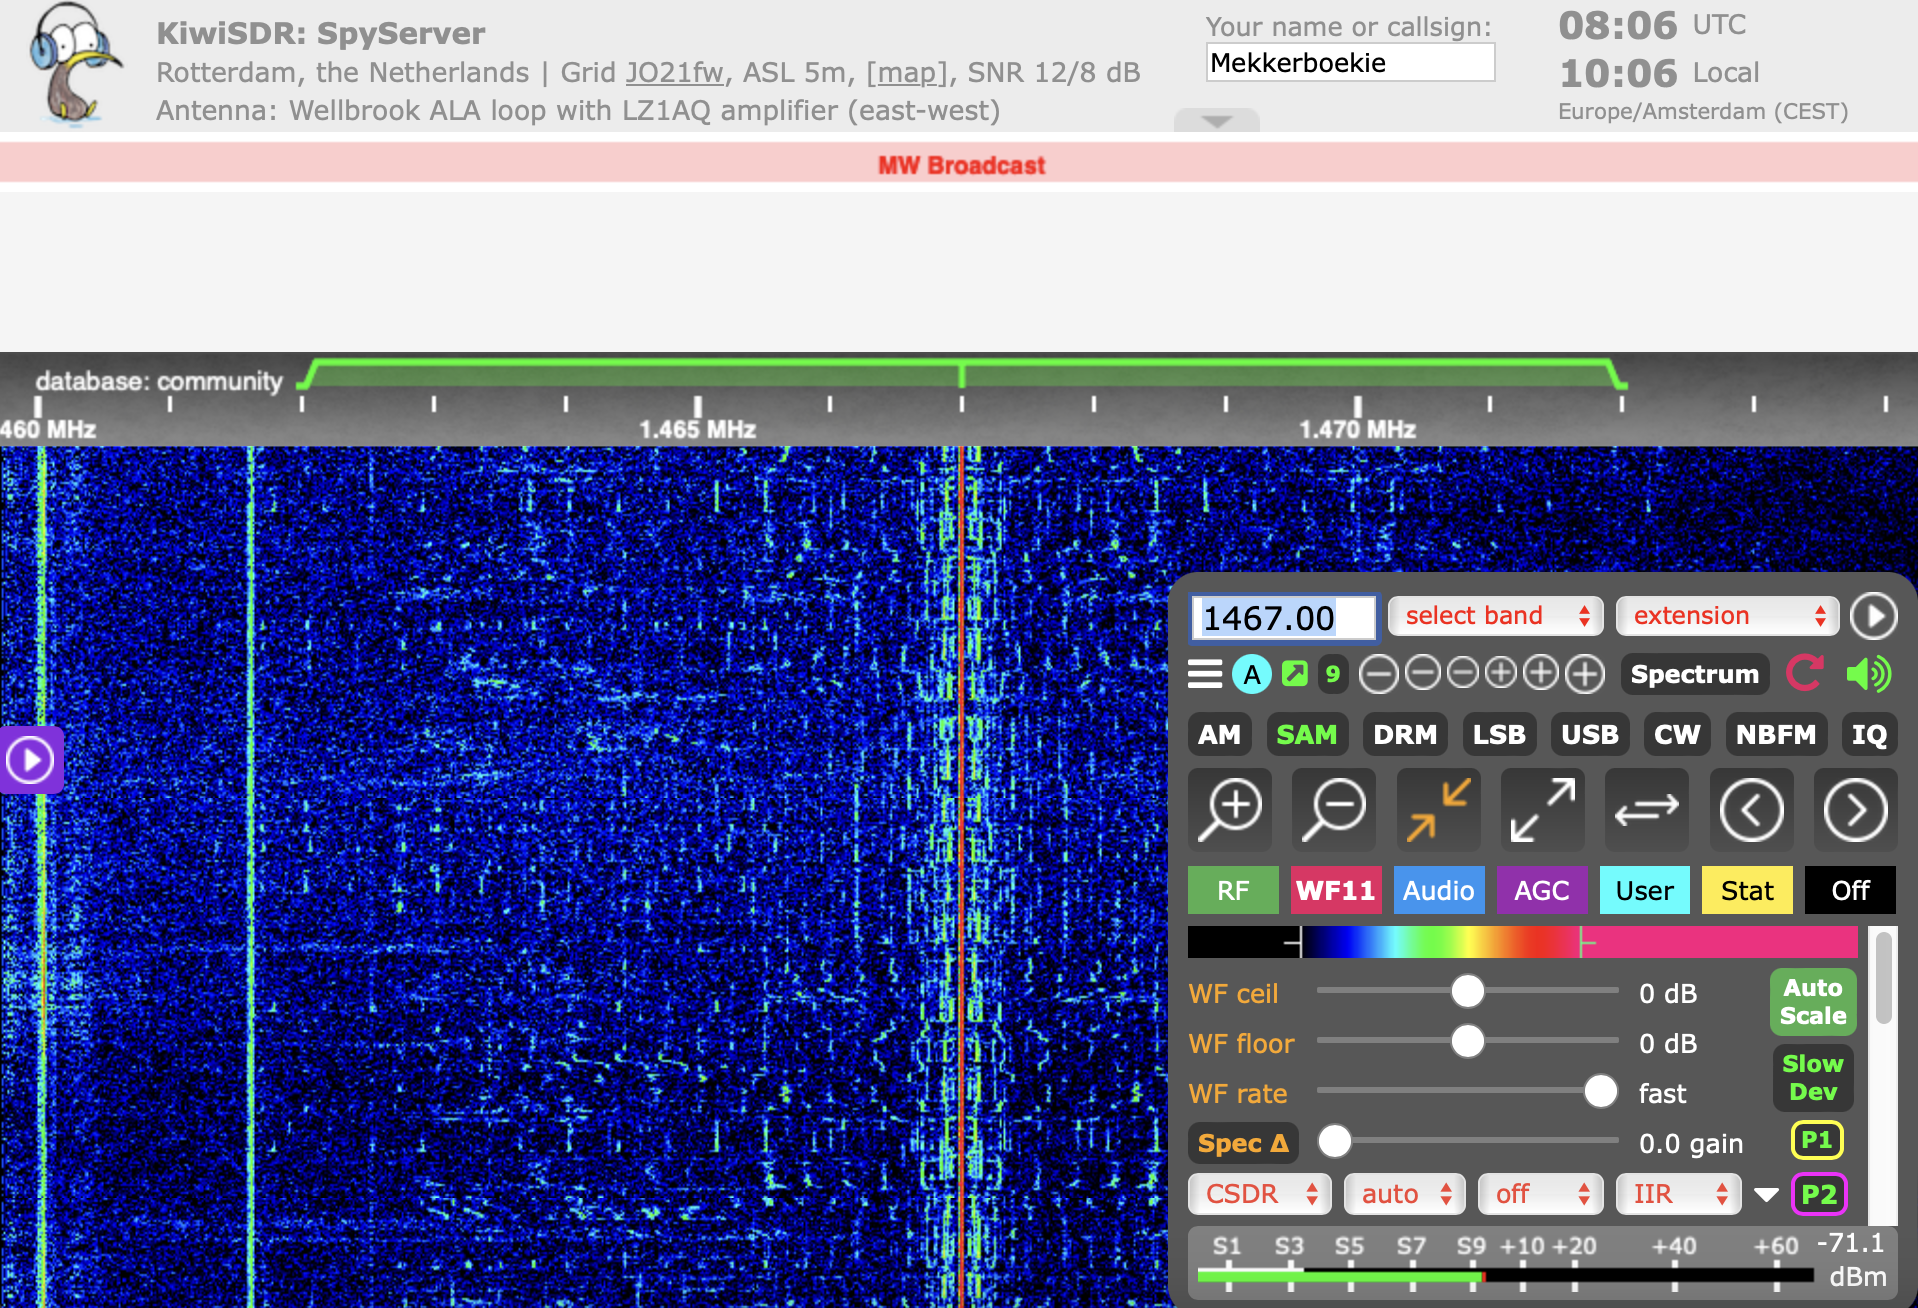Open the CSDR waterfall dropdown

click(x=1259, y=1194)
